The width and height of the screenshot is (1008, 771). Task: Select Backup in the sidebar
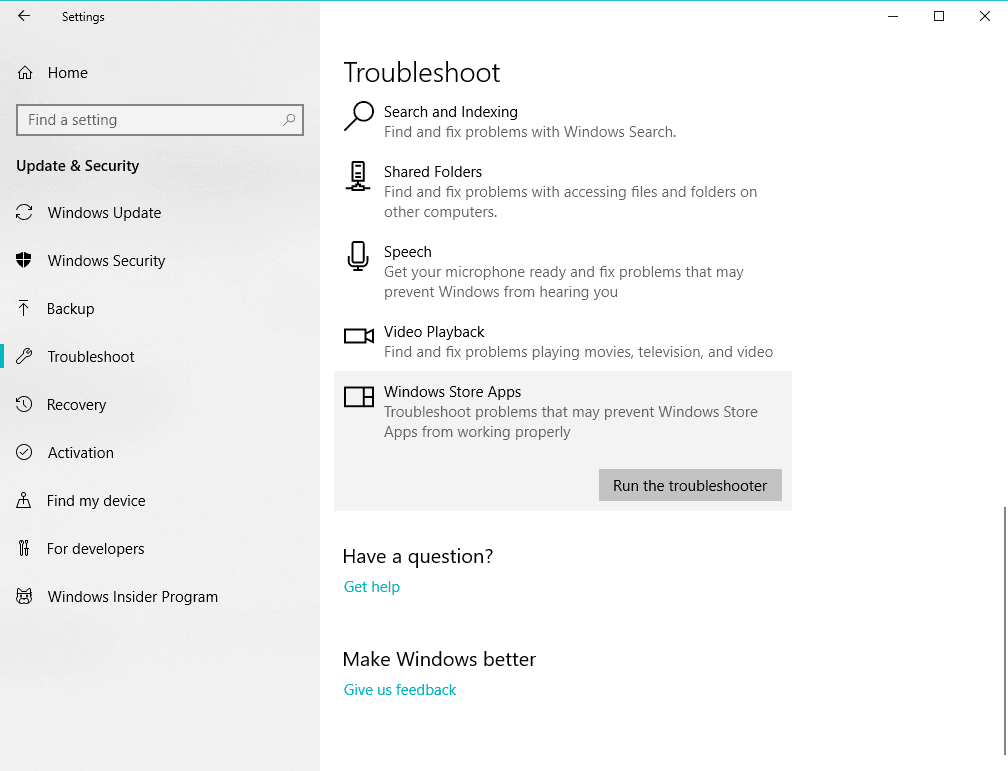159,309
